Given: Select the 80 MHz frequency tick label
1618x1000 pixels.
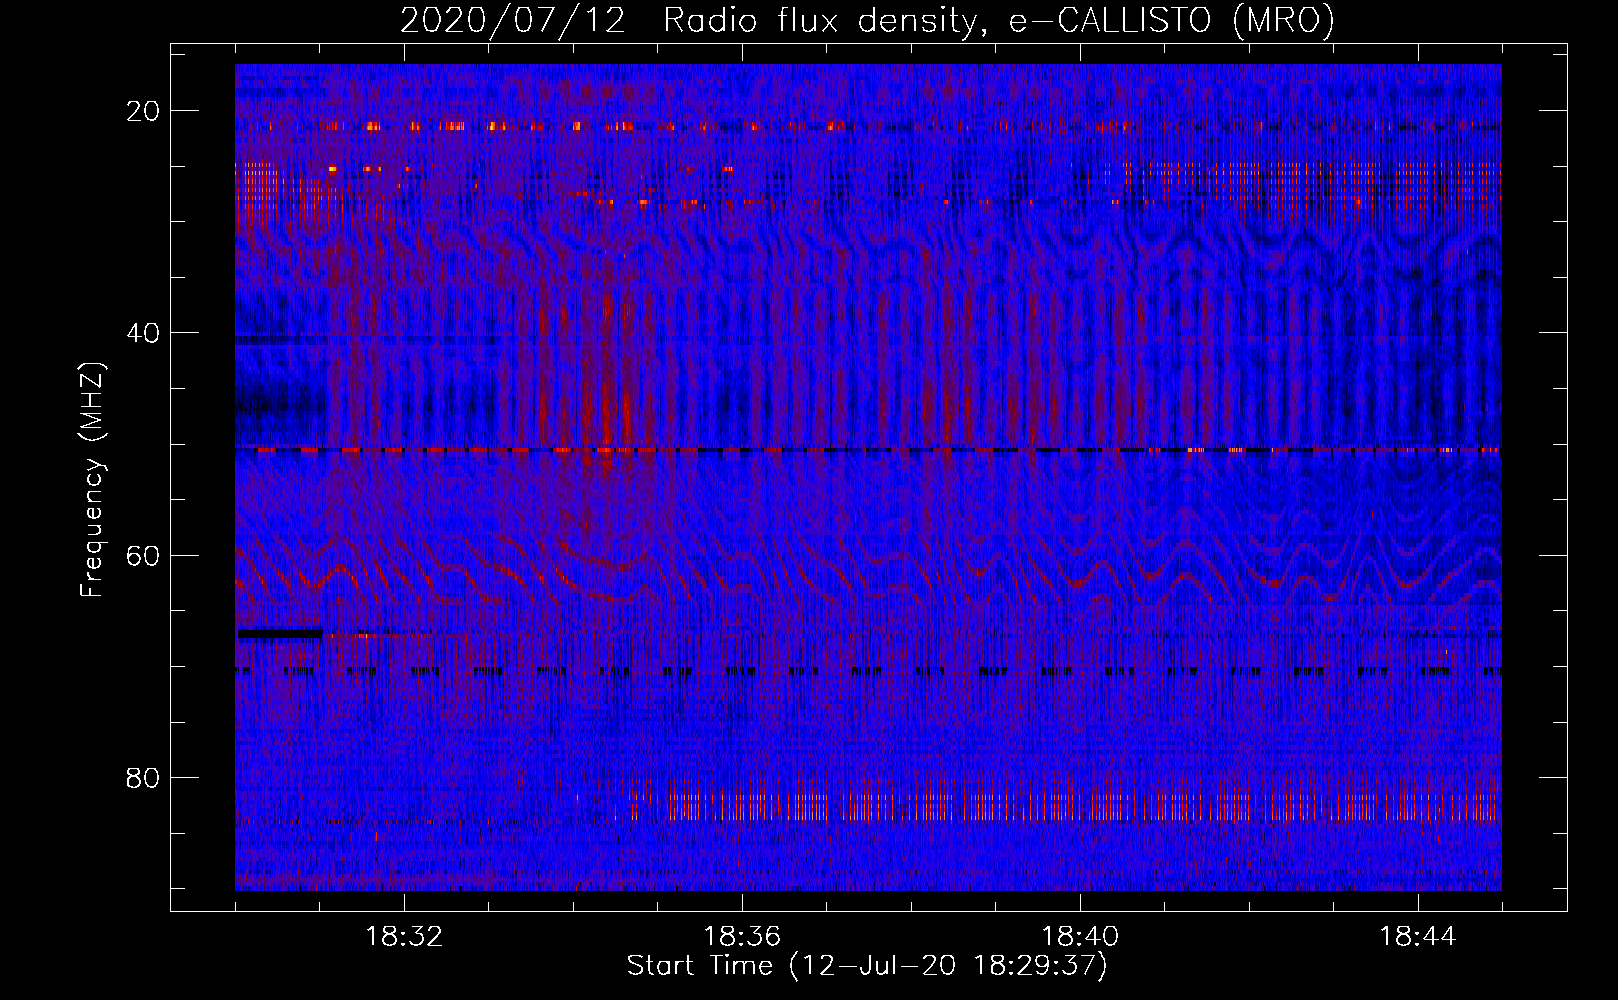Looking at the screenshot, I should click(143, 778).
